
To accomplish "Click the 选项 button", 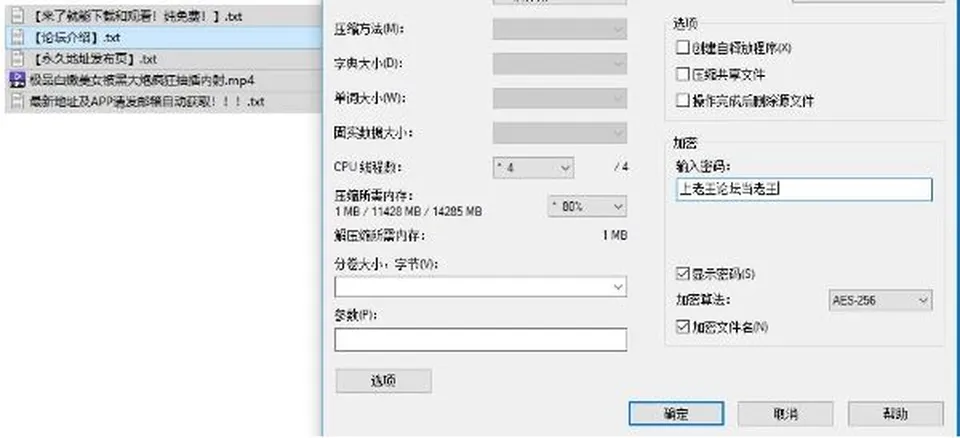I will [383, 380].
